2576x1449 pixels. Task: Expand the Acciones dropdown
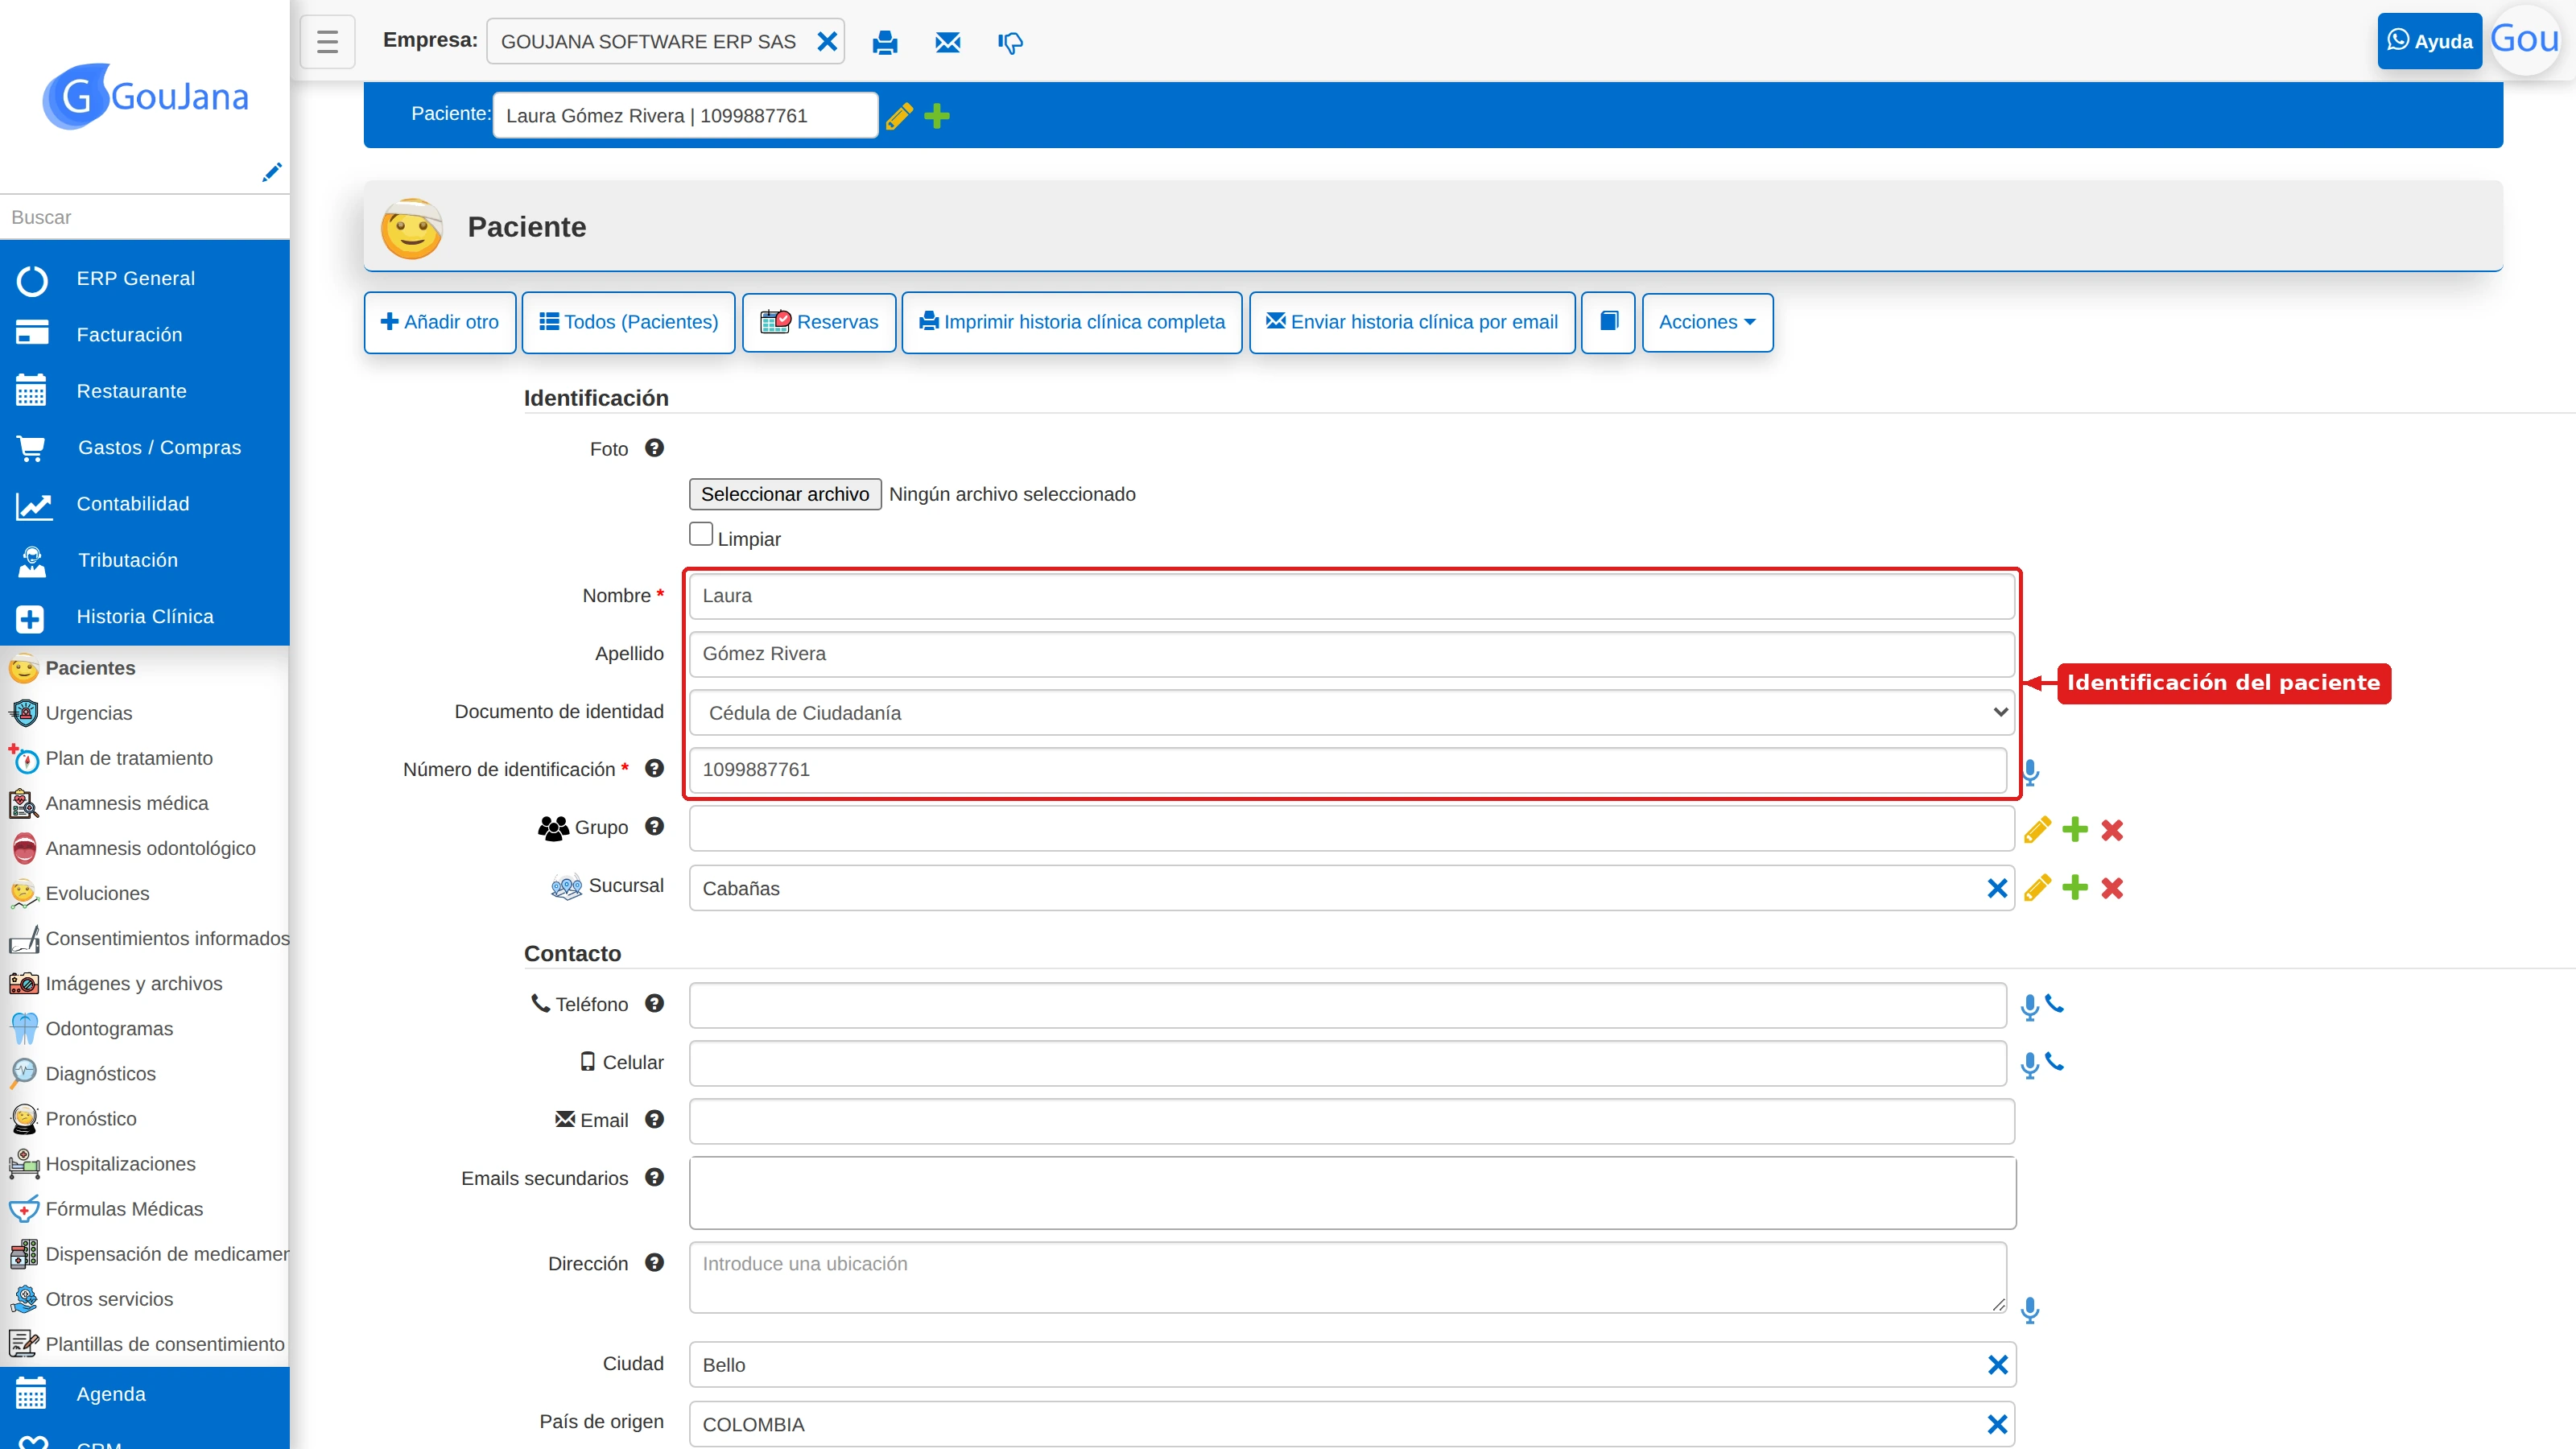pos(1707,322)
